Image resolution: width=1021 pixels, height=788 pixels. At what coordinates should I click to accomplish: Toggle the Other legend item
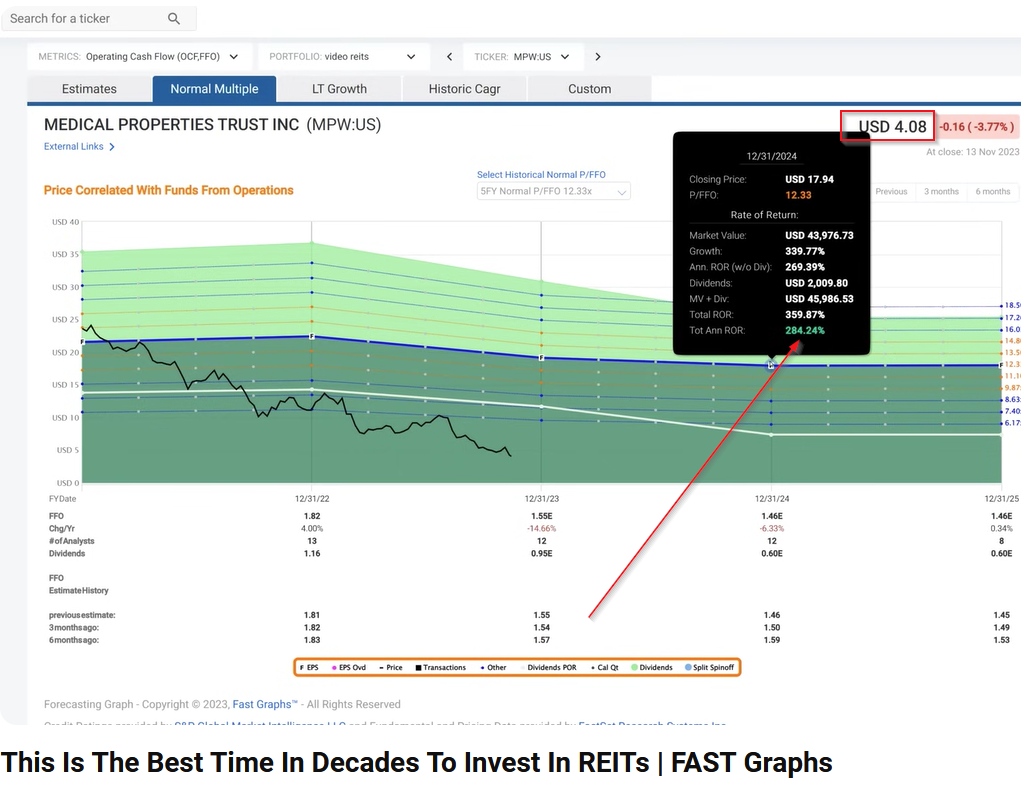coord(493,668)
